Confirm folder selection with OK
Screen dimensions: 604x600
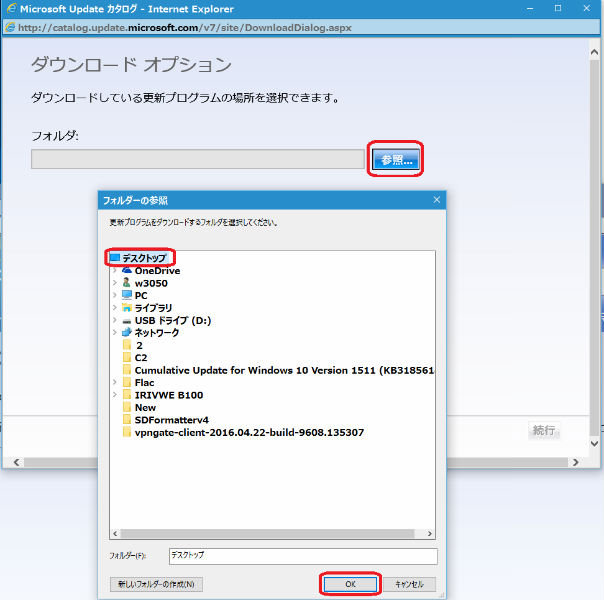tap(350, 584)
